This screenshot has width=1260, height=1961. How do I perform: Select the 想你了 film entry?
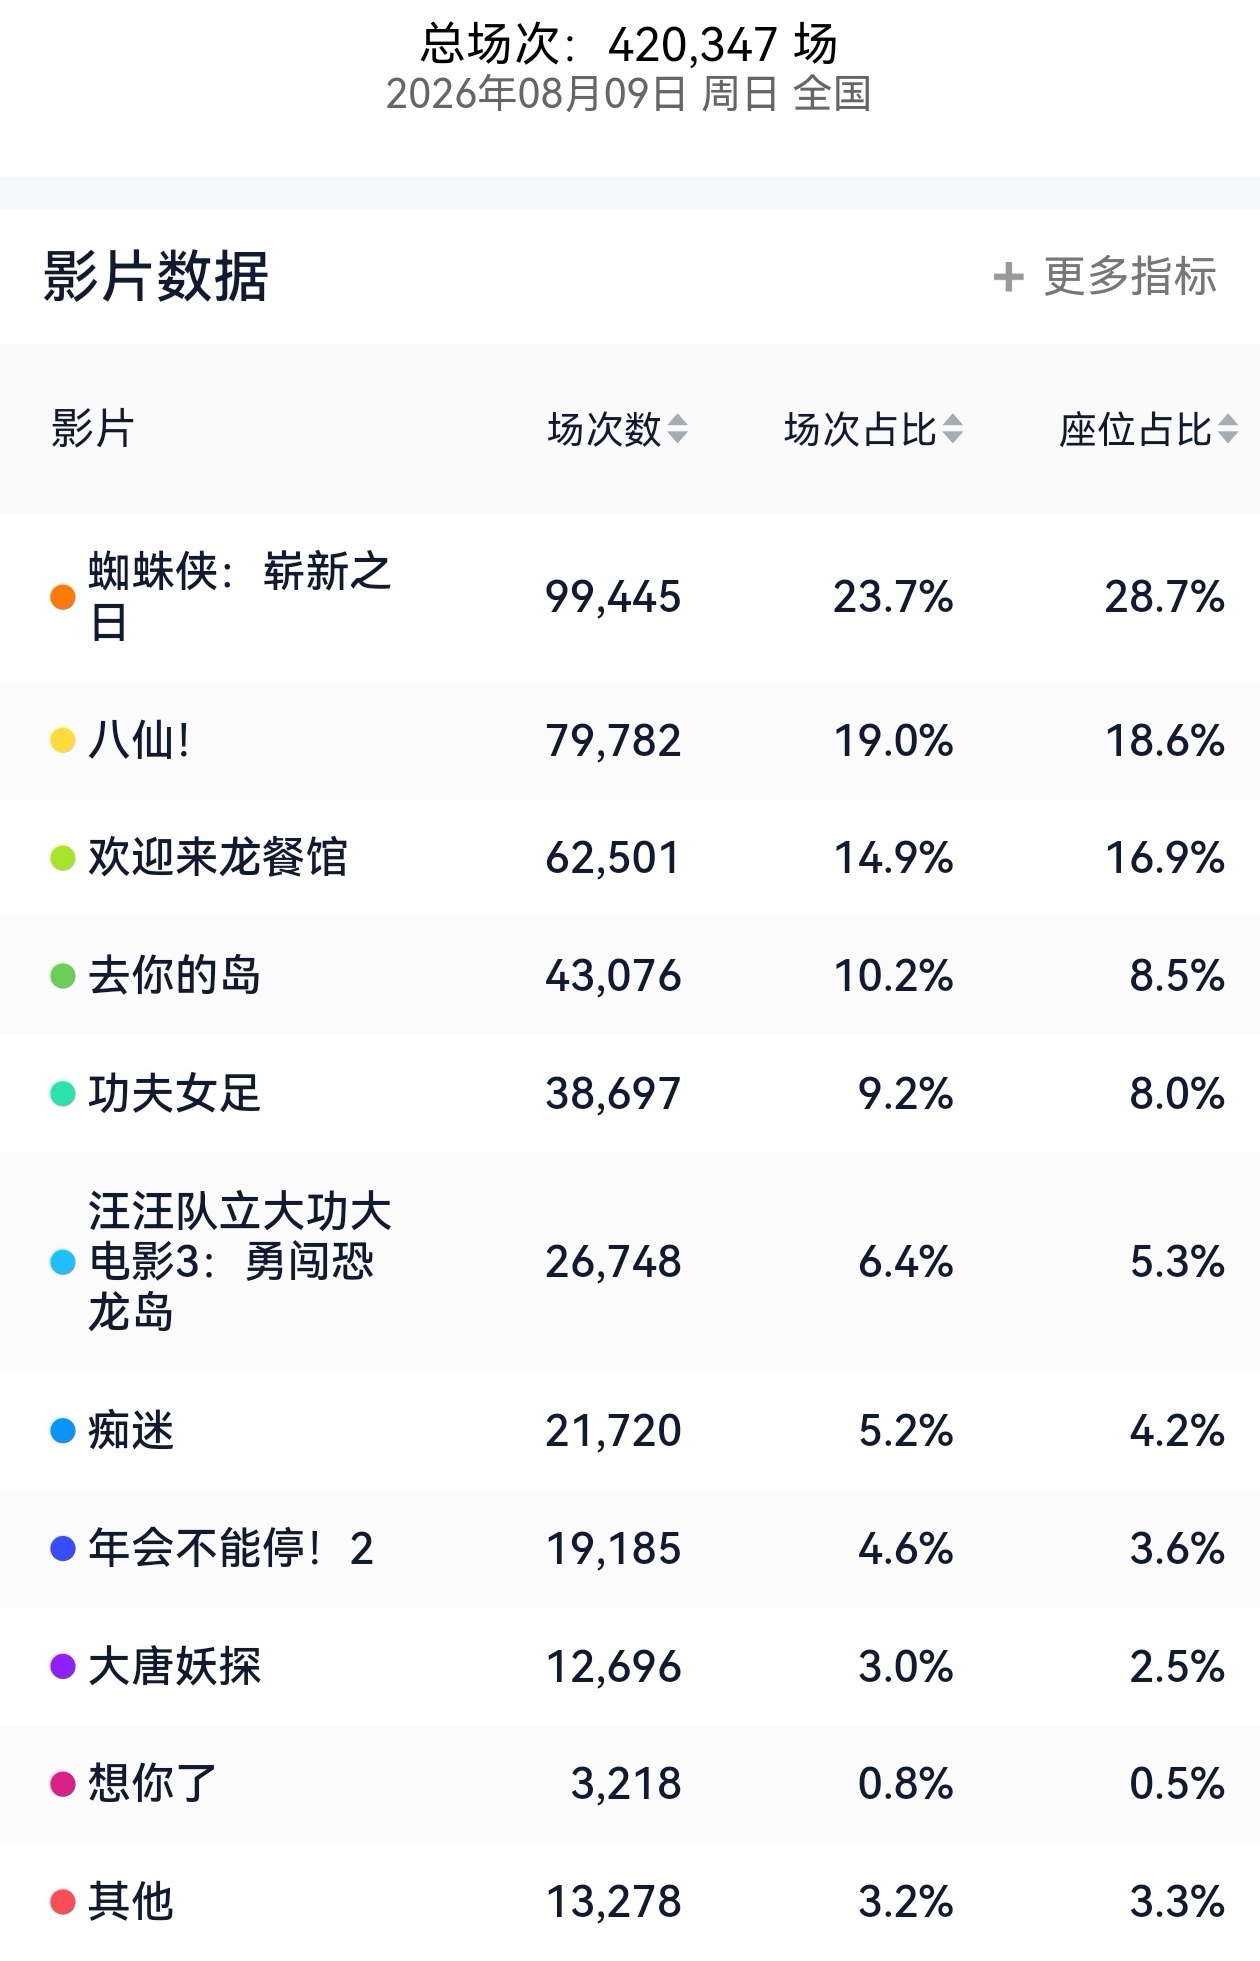coord(630,1783)
